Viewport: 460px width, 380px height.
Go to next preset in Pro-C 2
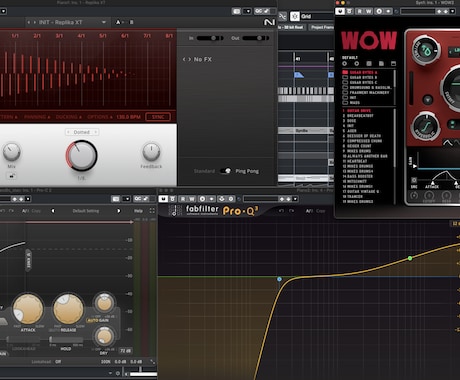point(118,211)
